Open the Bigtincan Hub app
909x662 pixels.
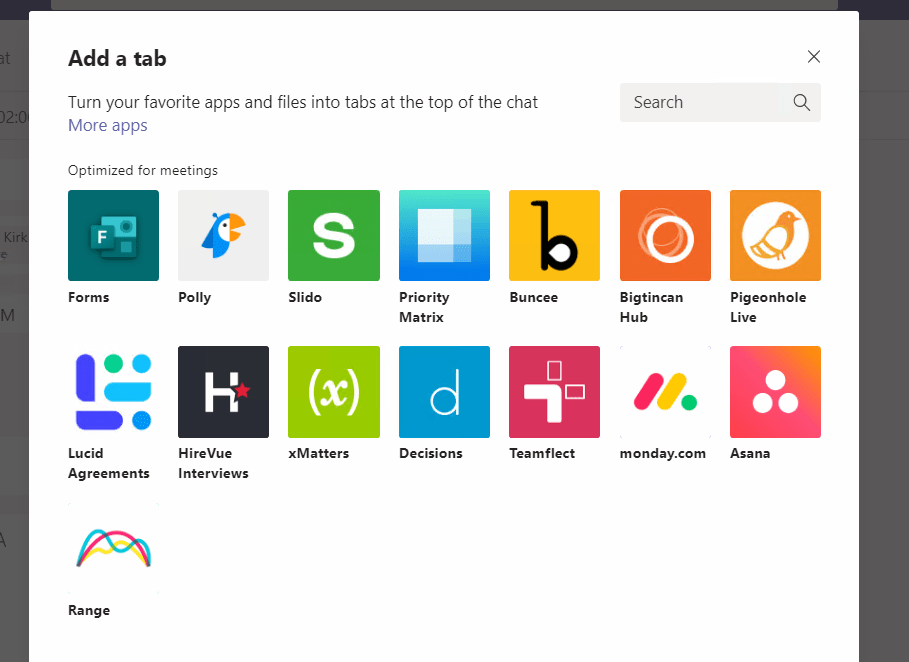tap(665, 235)
